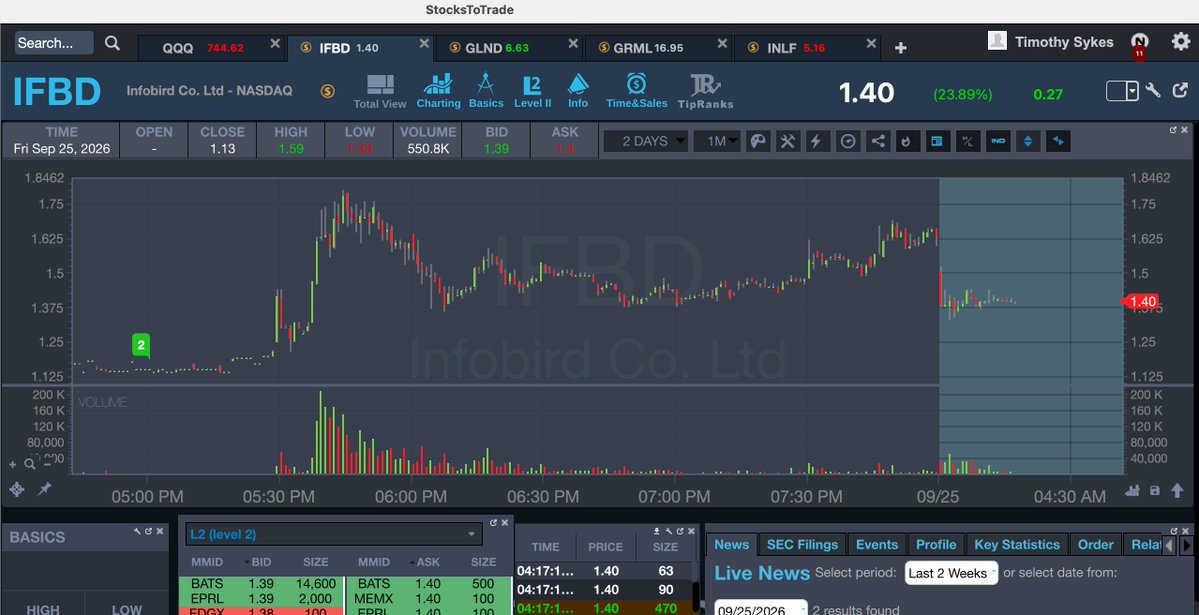Image resolution: width=1199 pixels, height=615 pixels.
Task: Click the bar chart icon at chart bottom right
Action: tap(1132, 490)
